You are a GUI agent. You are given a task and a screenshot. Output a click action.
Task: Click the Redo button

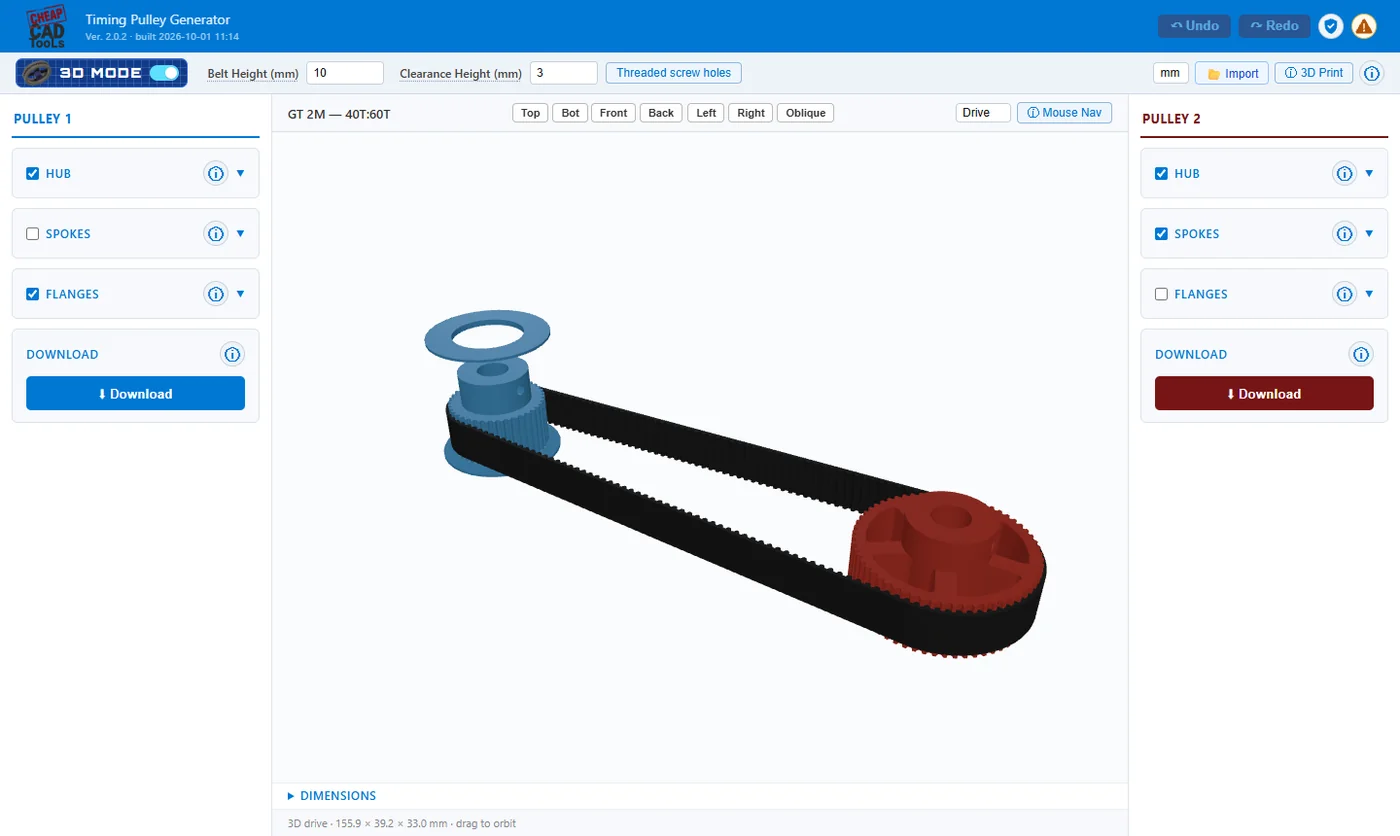click(x=1275, y=26)
